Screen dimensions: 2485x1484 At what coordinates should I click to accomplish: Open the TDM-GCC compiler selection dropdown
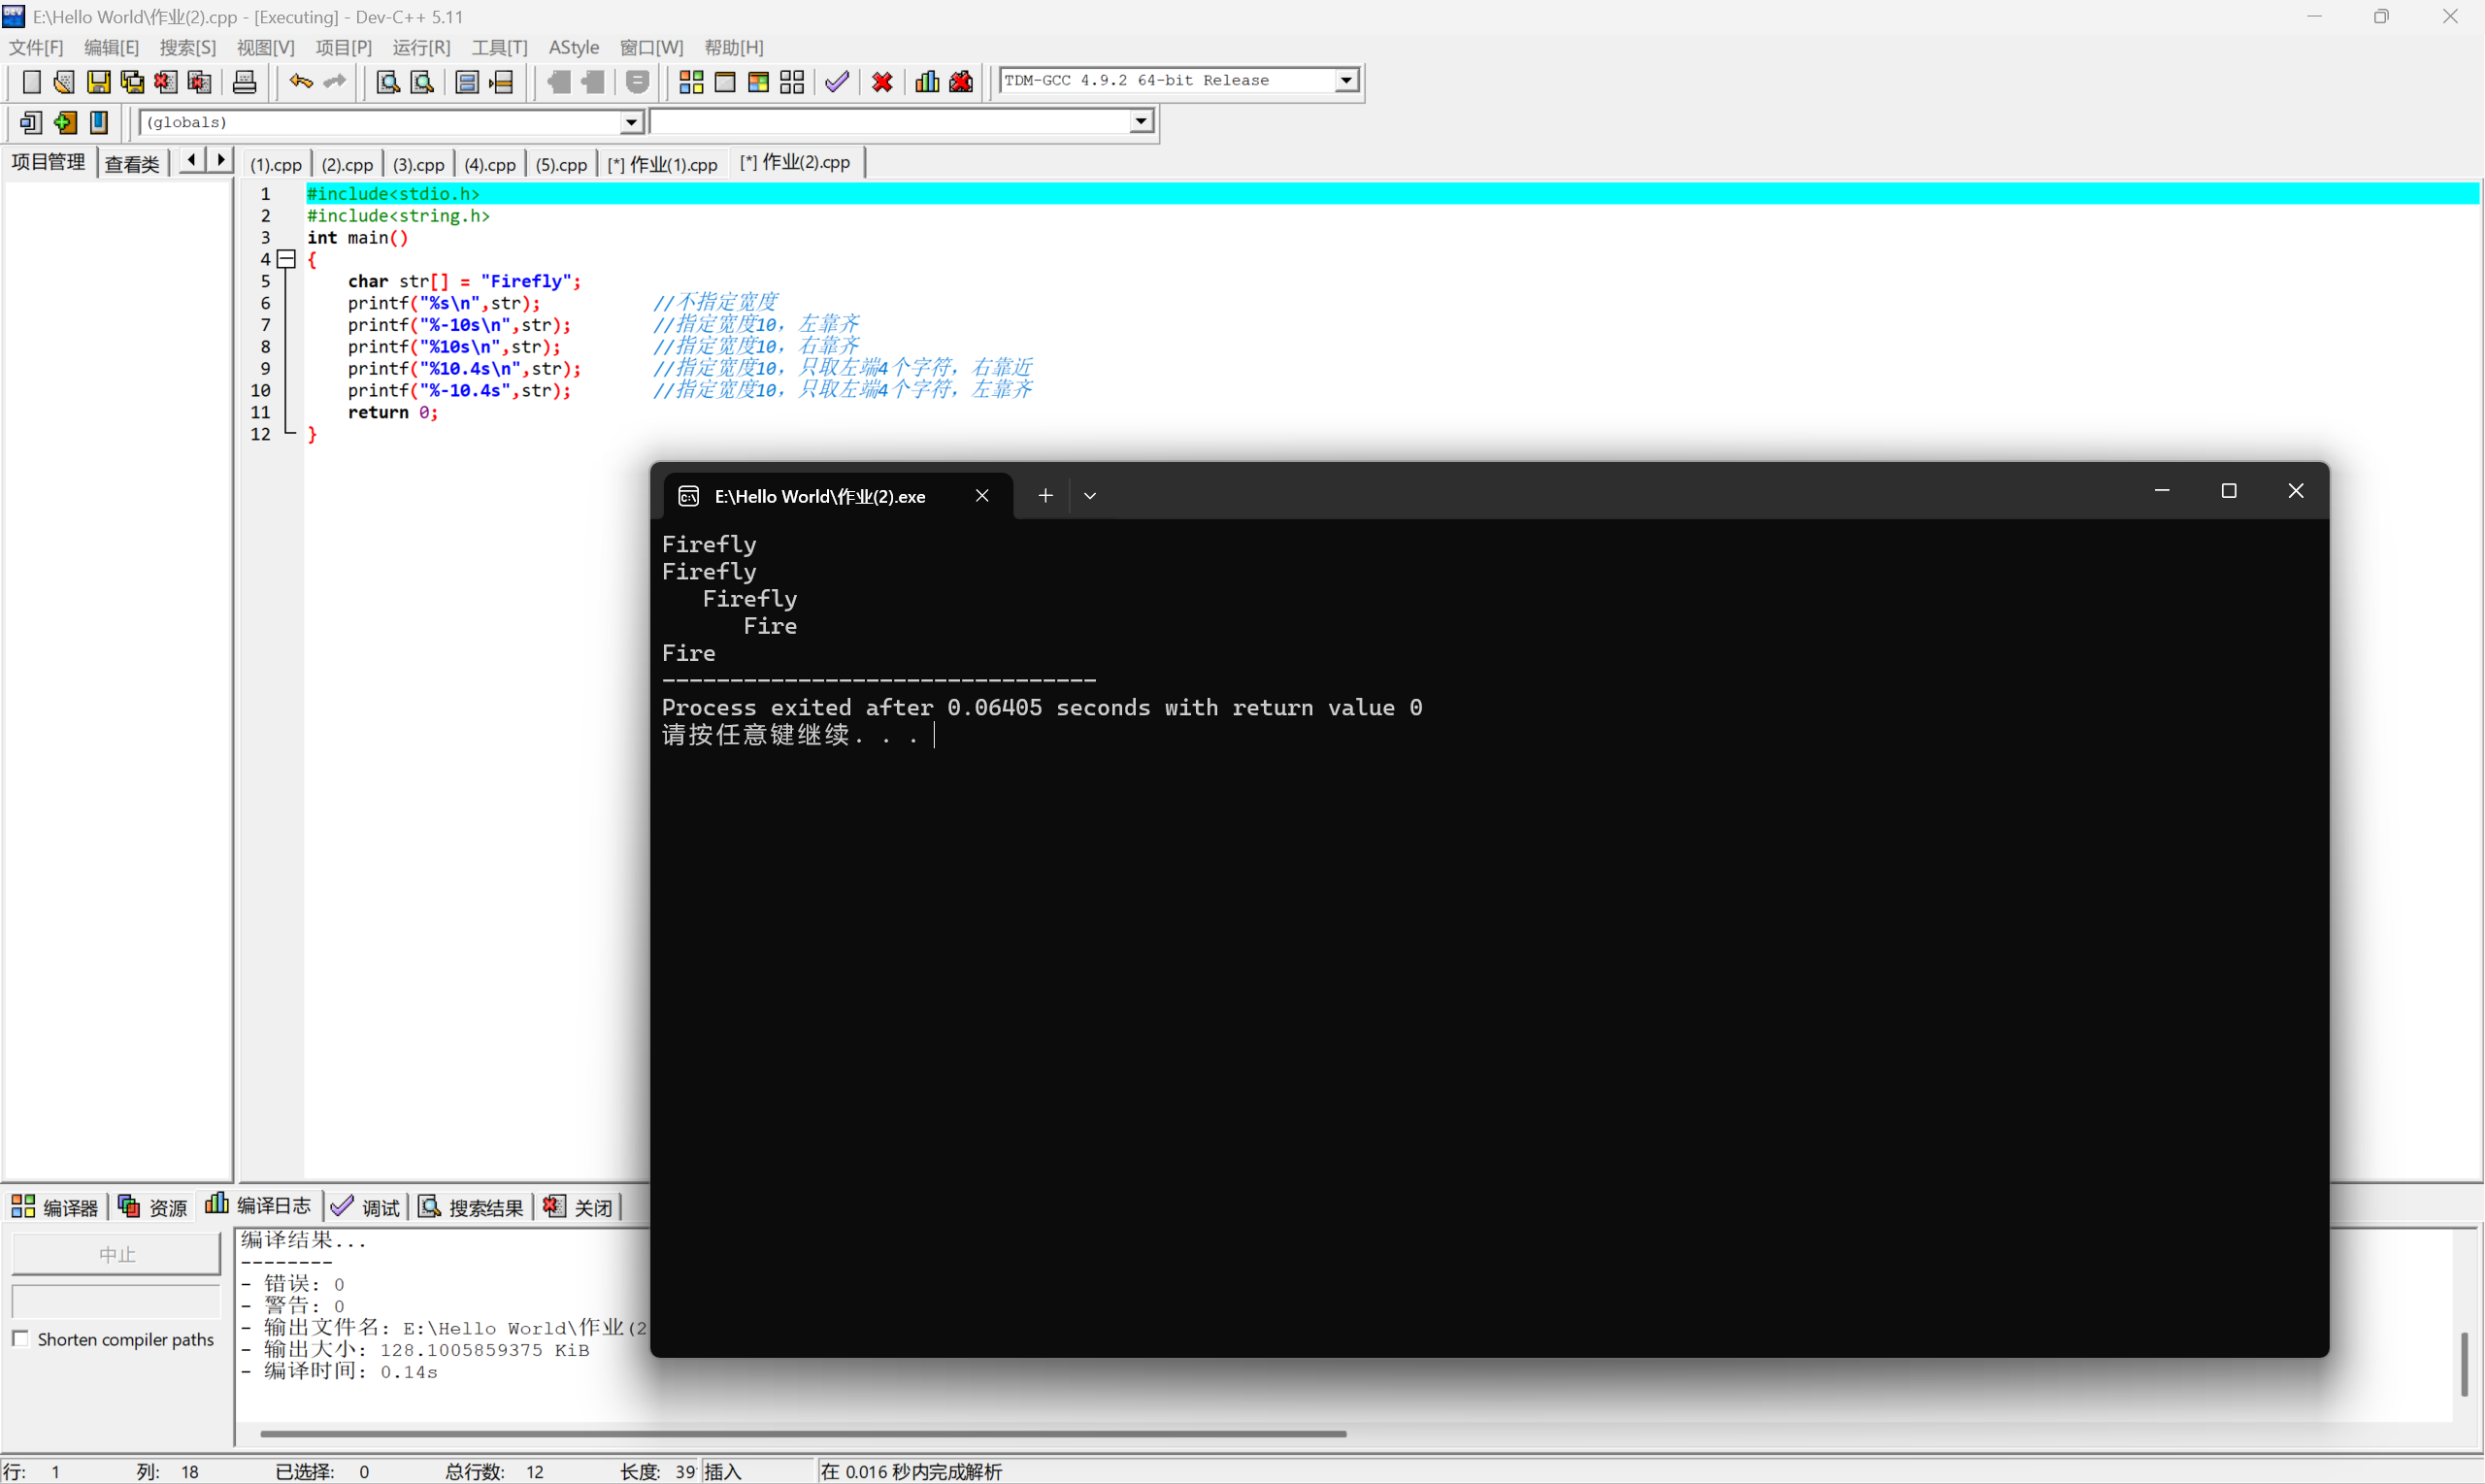click(1347, 80)
